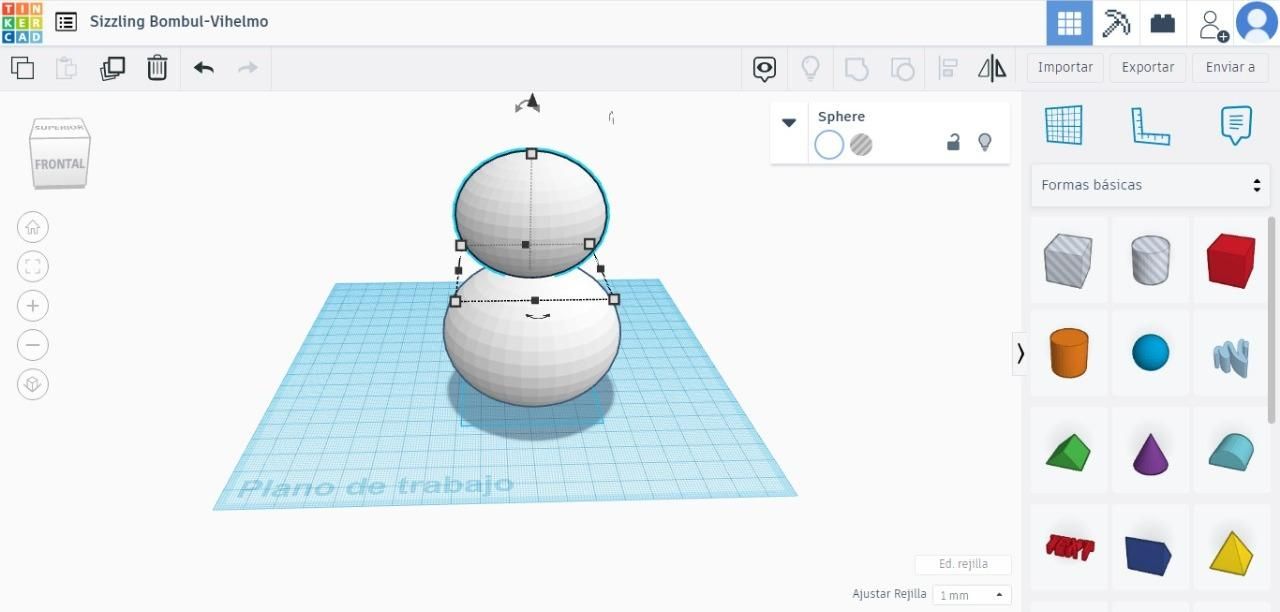Click the Home view icon
1280x612 pixels.
point(33,227)
